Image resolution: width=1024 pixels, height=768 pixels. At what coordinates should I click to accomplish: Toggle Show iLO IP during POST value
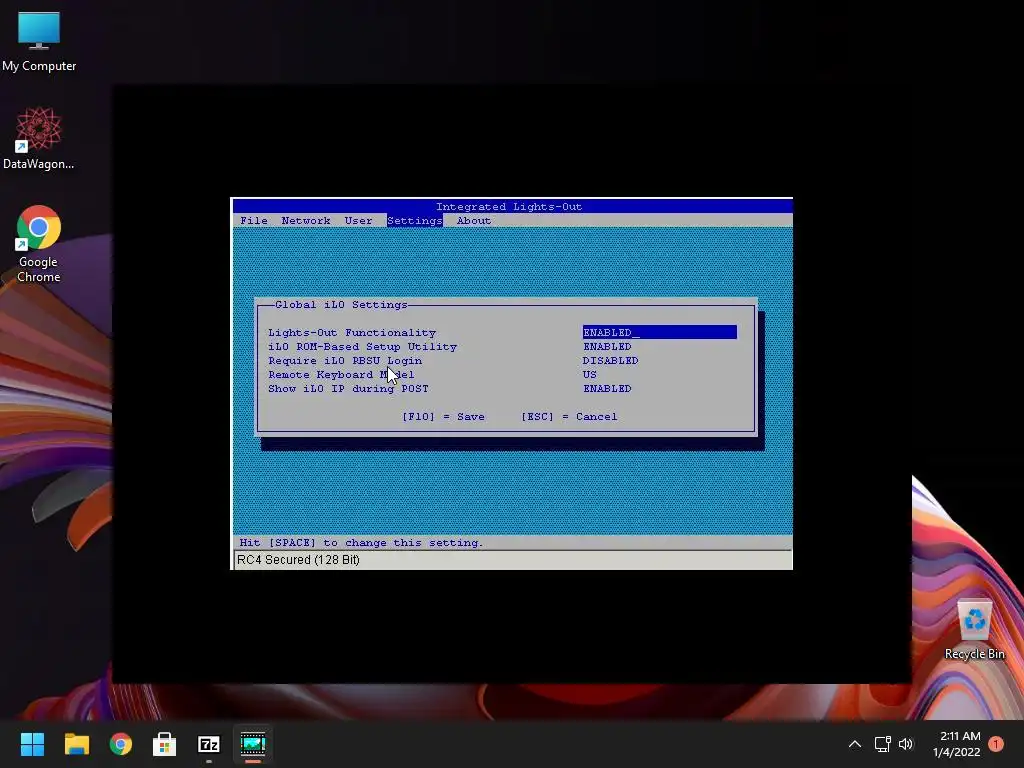click(x=607, y=389)
